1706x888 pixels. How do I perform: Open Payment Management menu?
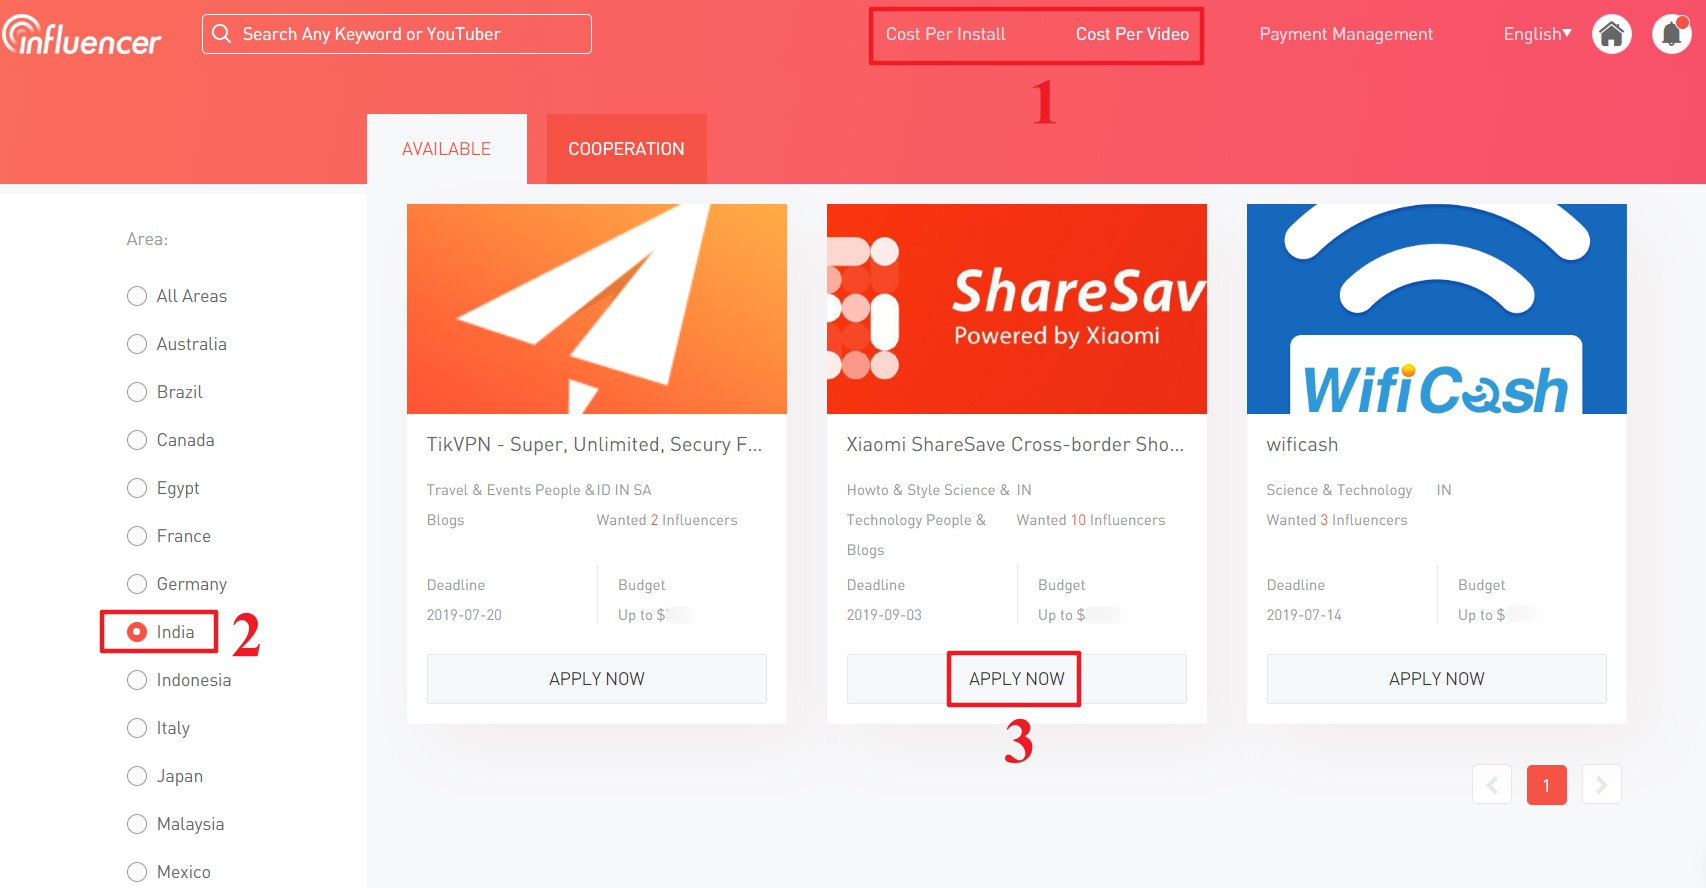pos(1346,34)
